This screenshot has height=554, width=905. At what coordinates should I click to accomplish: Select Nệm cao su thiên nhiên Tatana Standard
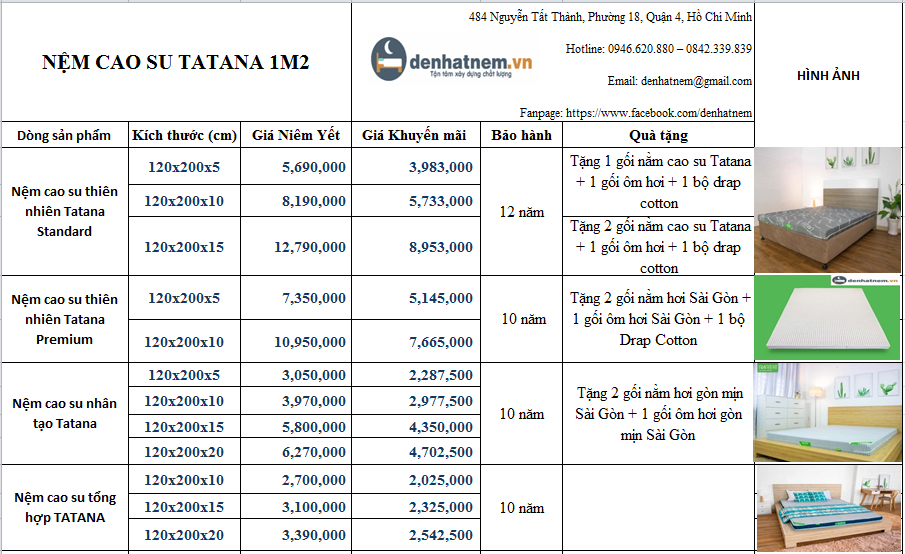pyautogui.click(x=65, y=211)
